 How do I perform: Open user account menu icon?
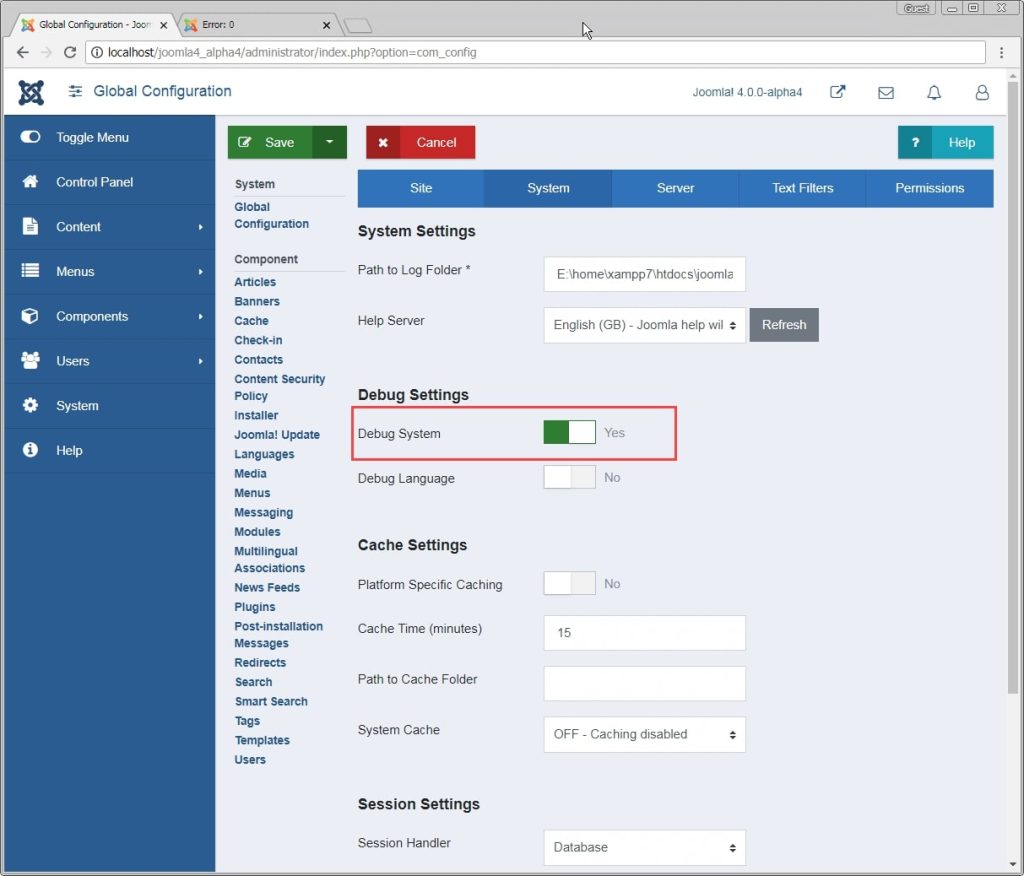[x=982, y=93]
